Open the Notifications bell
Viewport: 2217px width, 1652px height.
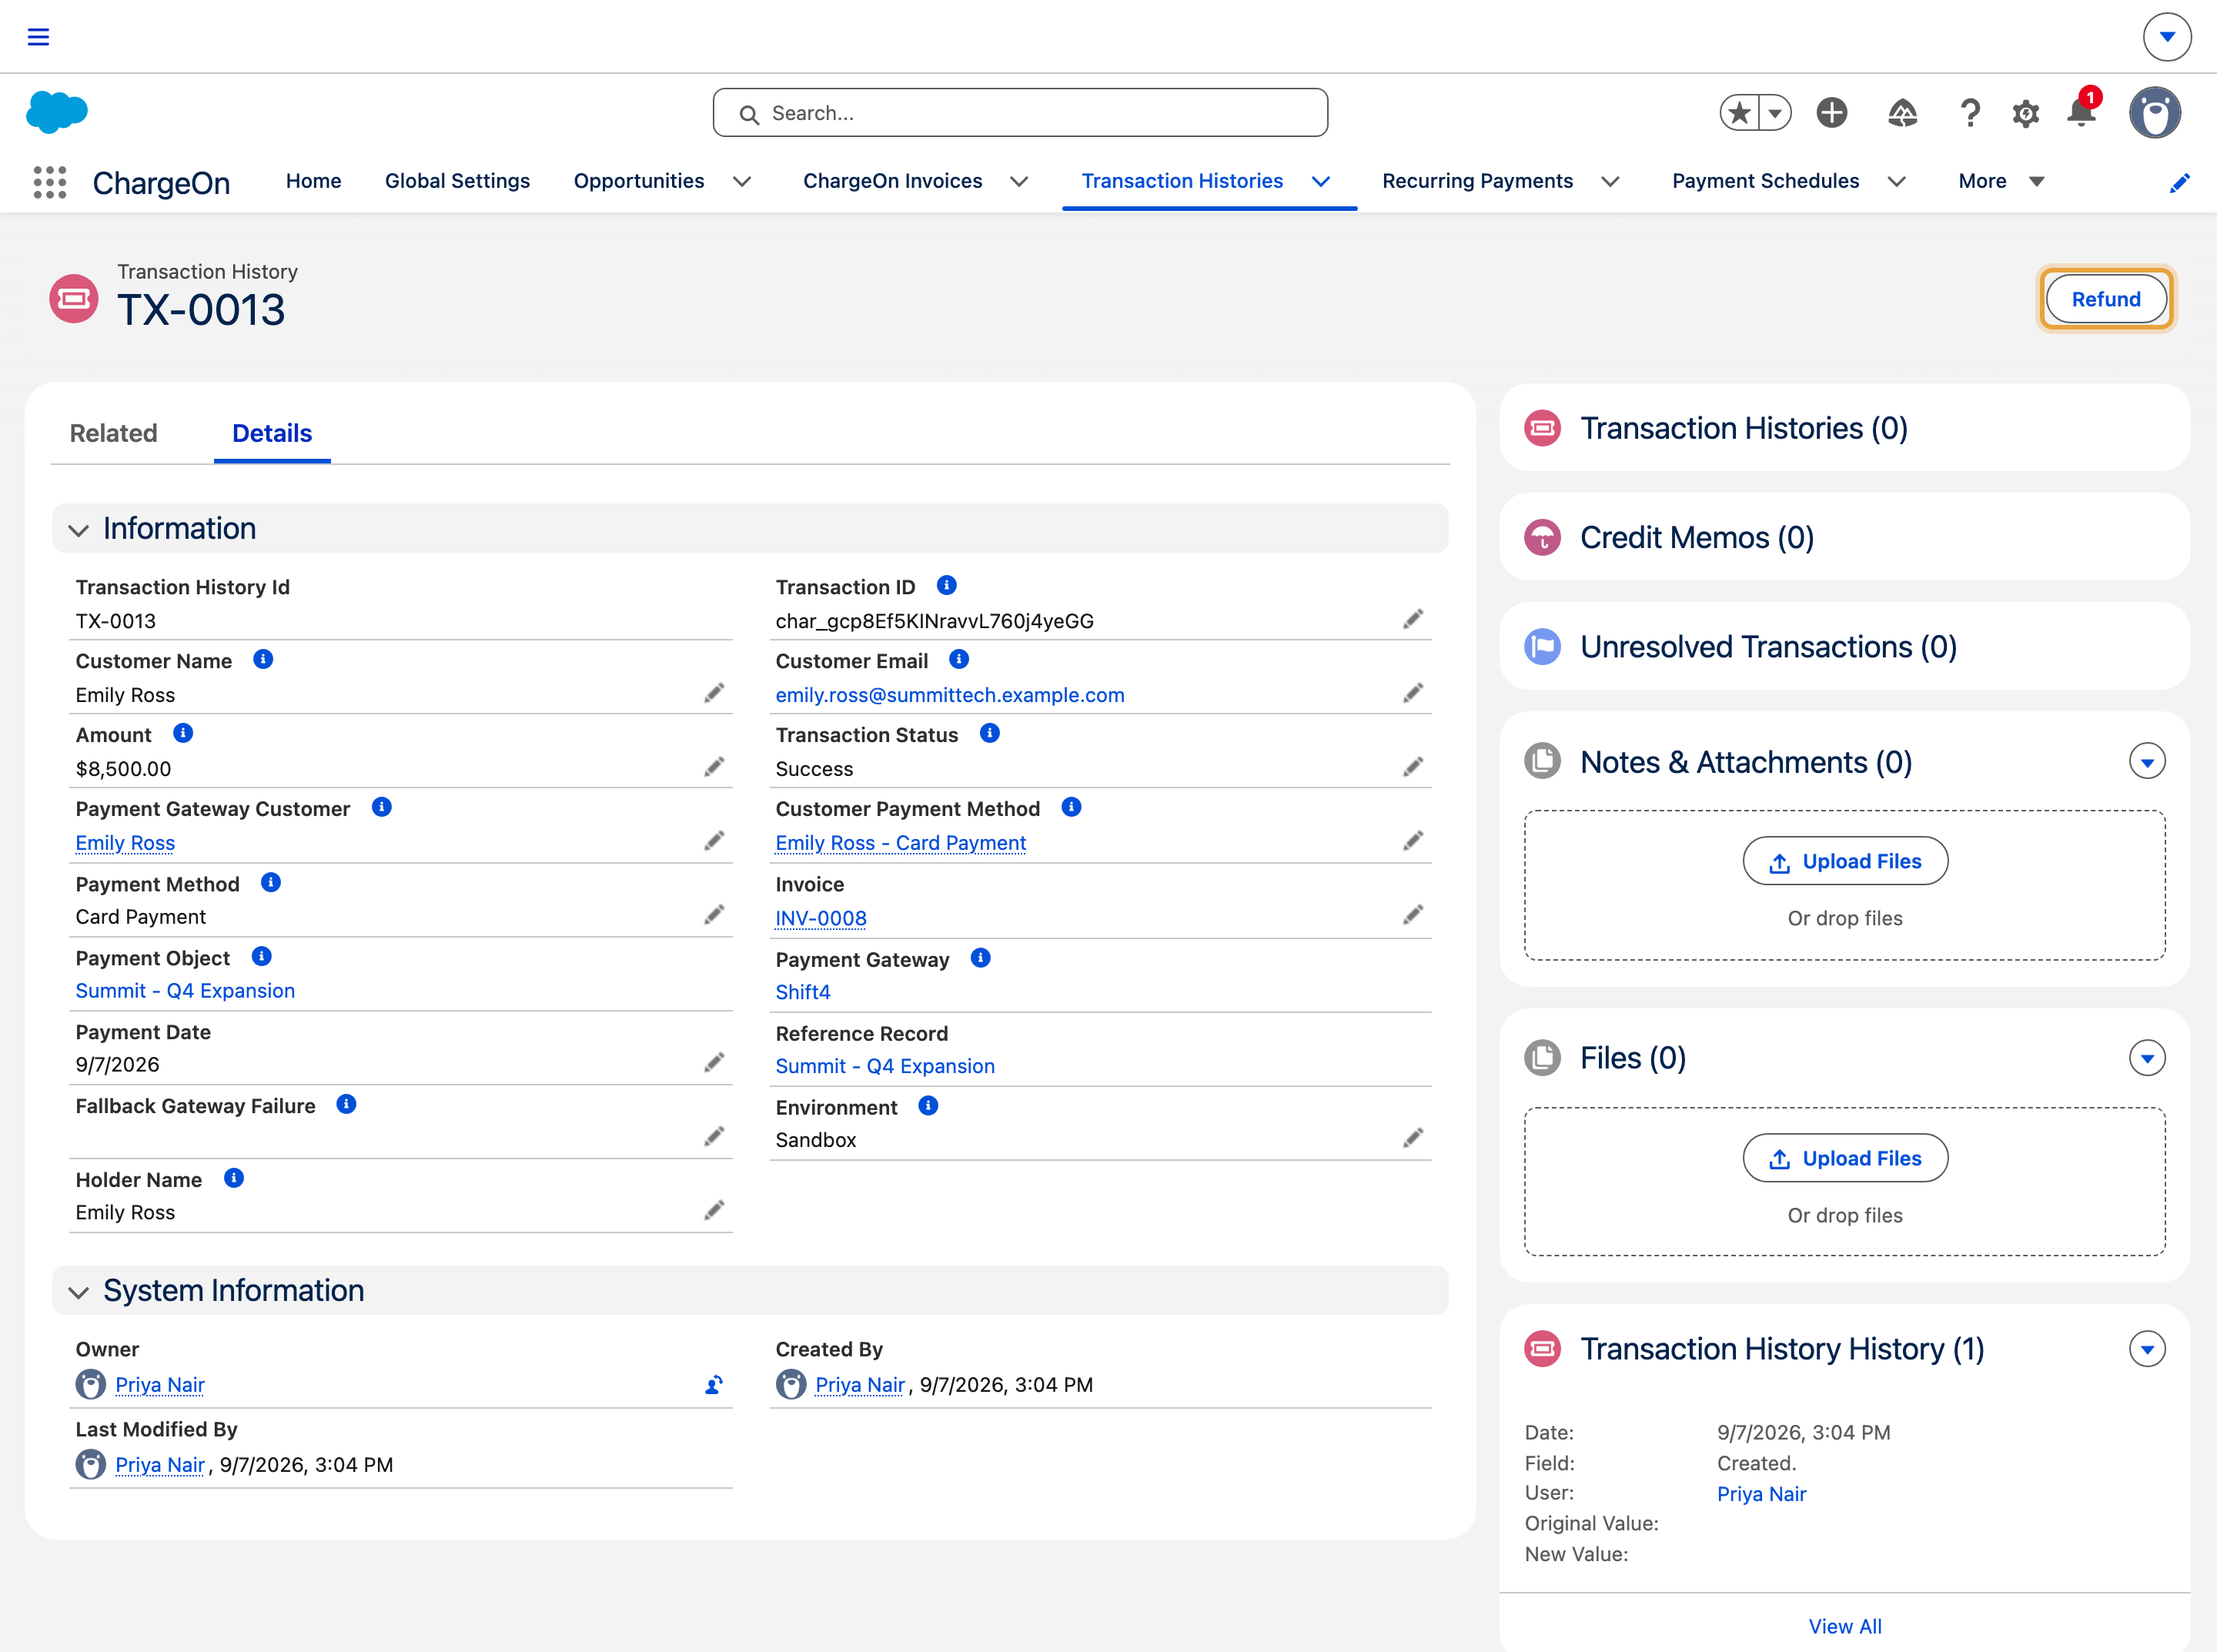(x=2082, y=111)
